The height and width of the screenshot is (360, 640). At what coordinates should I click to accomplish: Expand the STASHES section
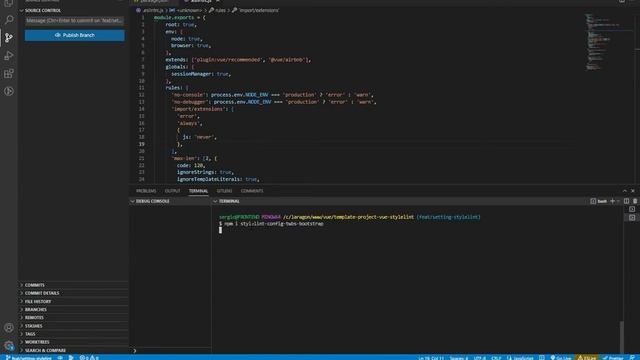[x=73, y=326]
